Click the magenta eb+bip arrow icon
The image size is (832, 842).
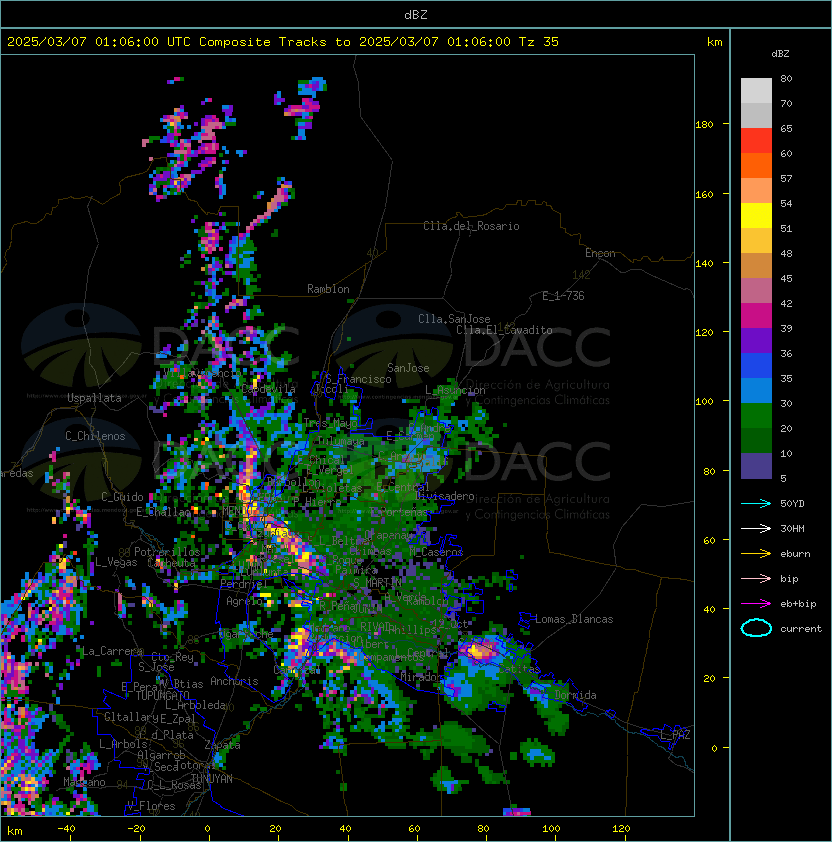756,604
